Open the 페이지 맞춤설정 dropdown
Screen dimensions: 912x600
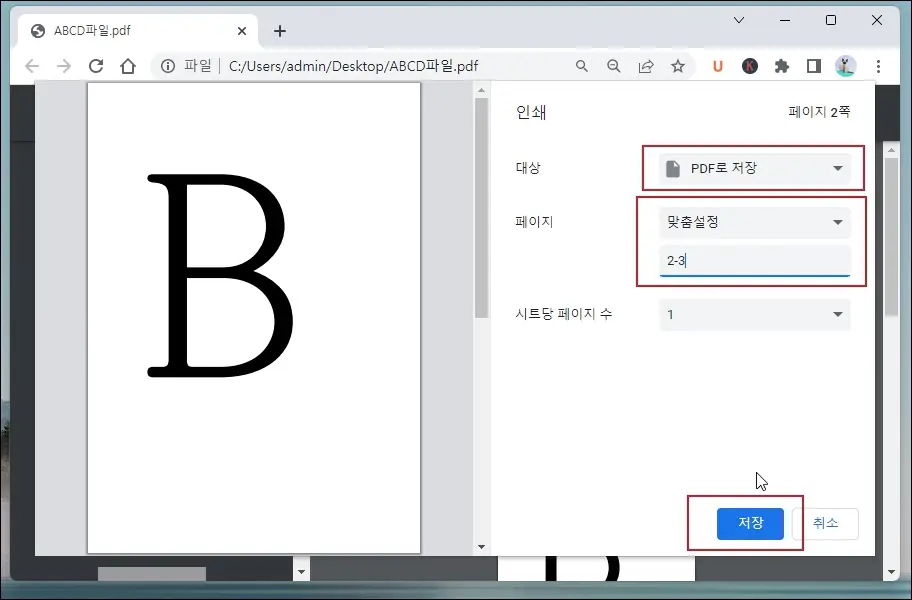755,221
